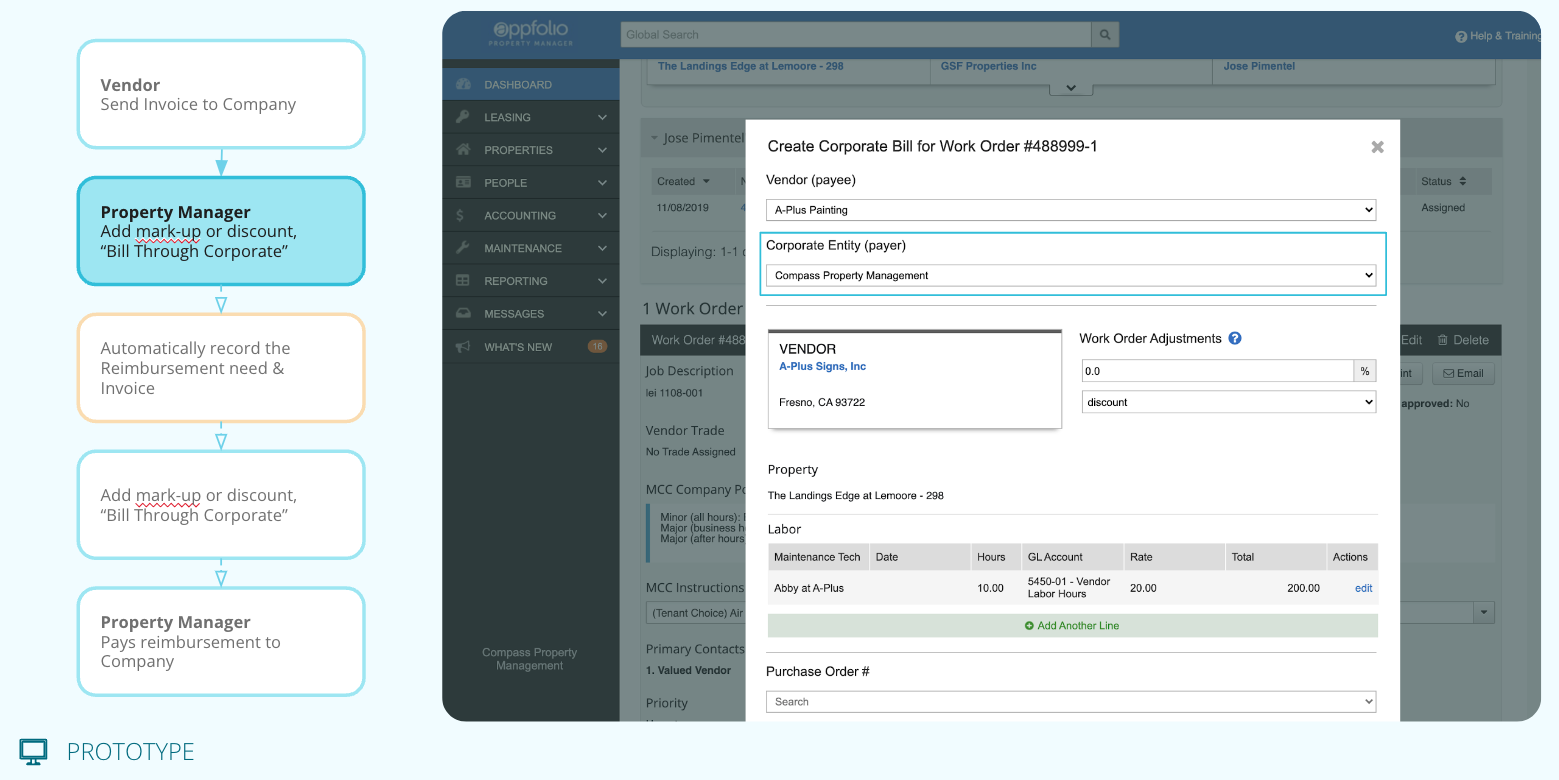Collapse the Jose Pimentel section triangle
The image size is (1559, 780).
(x=655, y=139)
